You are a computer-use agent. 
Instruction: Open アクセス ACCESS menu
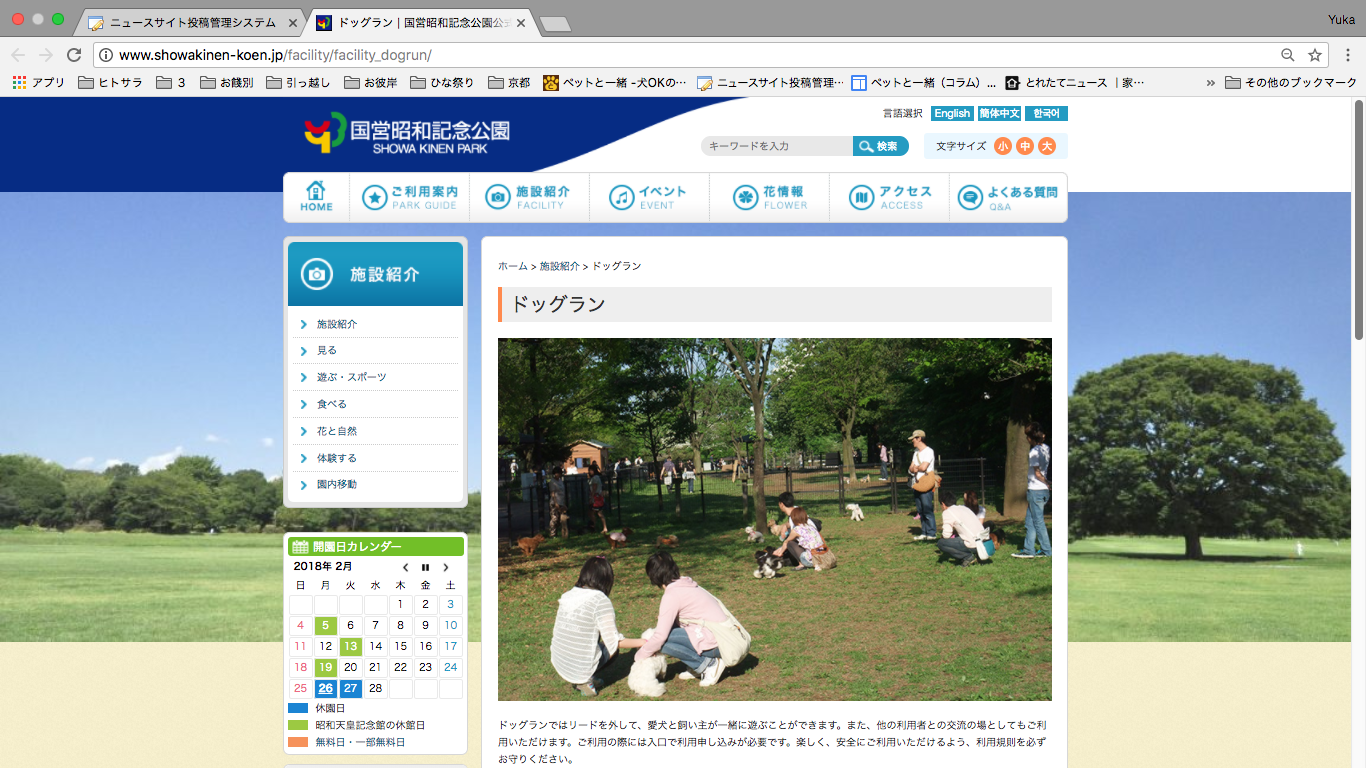point(890,197)
